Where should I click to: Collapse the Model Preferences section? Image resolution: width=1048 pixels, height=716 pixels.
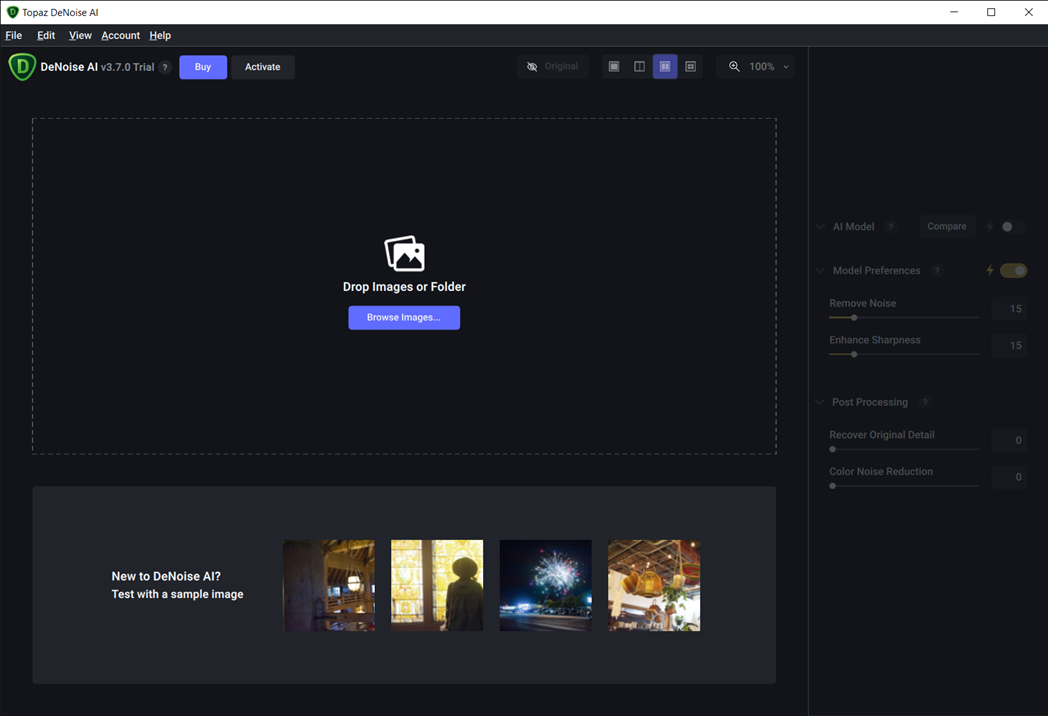(x=820, y=271)
